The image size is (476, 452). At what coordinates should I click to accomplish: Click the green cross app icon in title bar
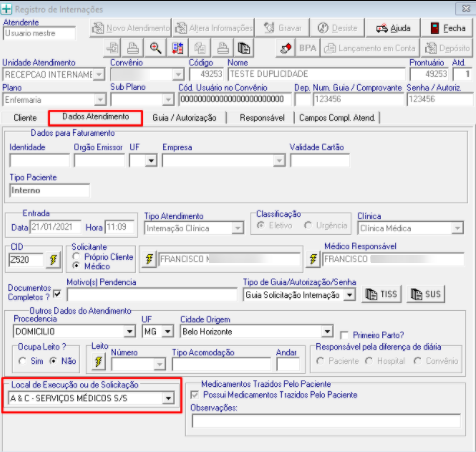(x=6, y=9)
